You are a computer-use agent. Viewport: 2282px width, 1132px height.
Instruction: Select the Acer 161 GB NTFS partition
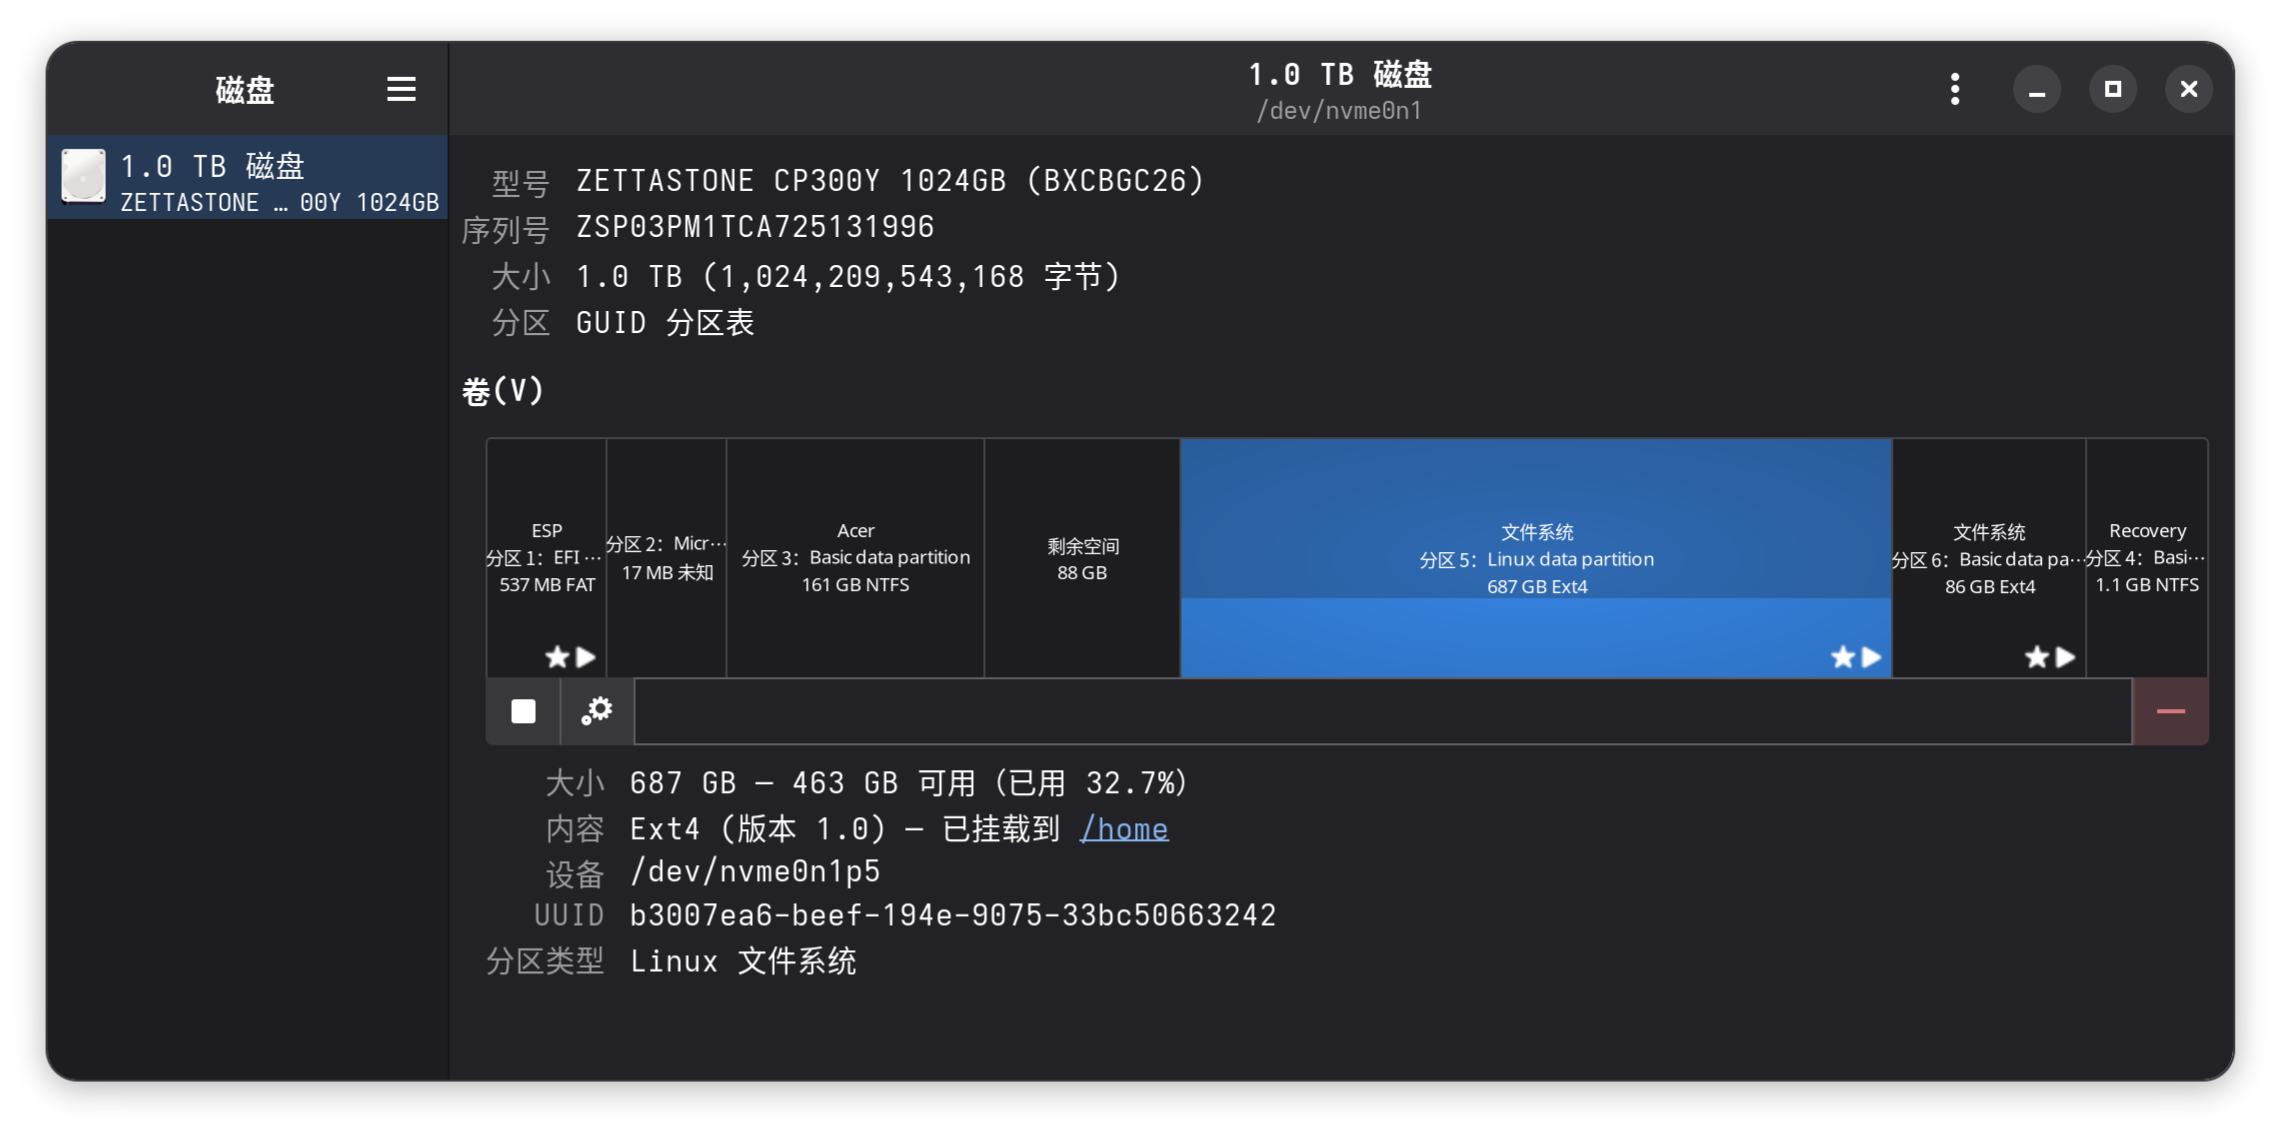[855, 556]
